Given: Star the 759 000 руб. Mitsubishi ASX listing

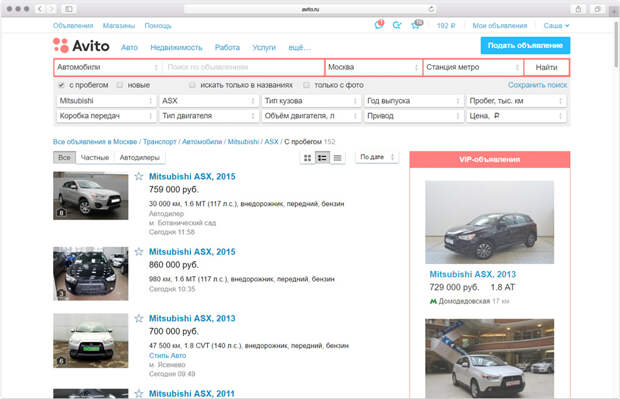Looking at the screenshot, I should point(139,176).
